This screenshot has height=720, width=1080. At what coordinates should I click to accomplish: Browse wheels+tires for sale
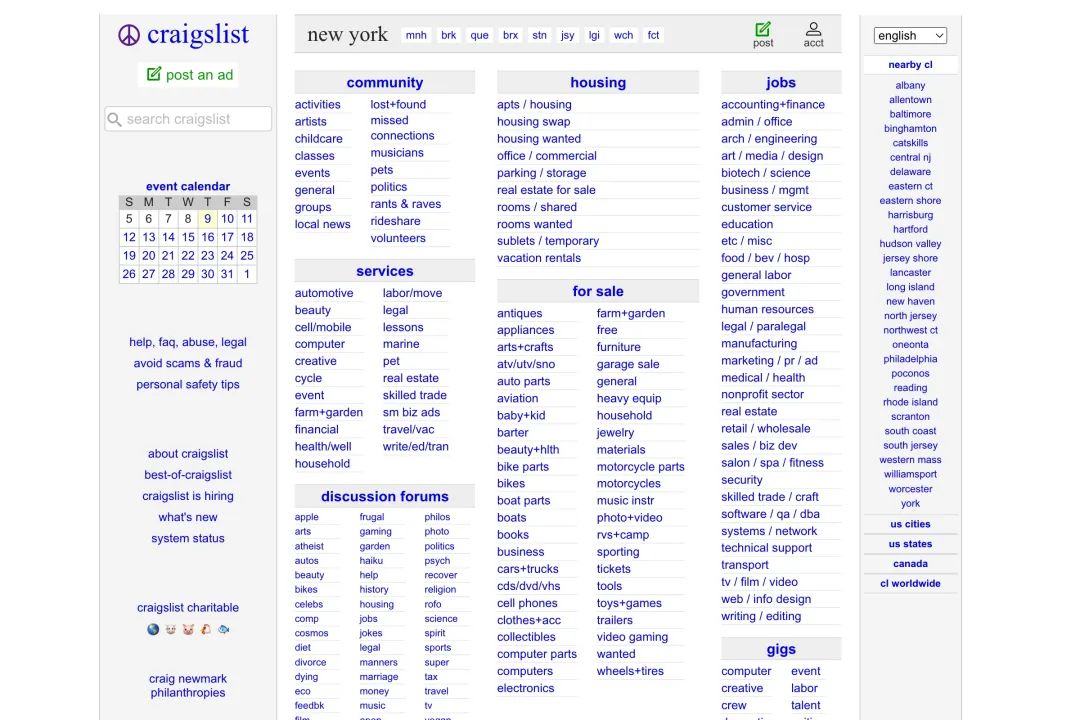point(630,671)
